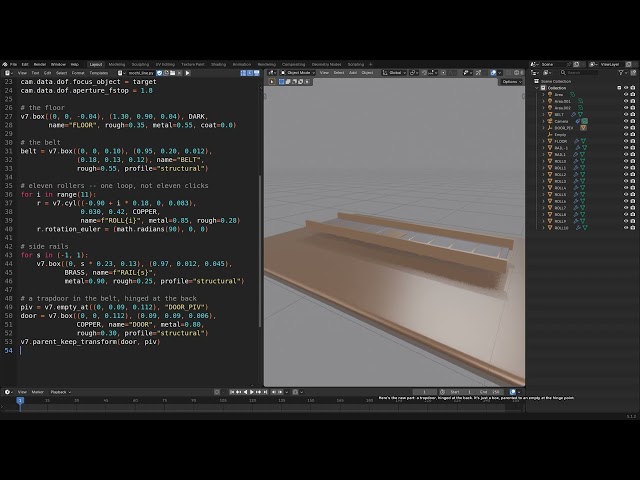This screenshot has height=480, width=640.
Task: Expand the BELT object in outliner
Action: [x=543, y=114]
